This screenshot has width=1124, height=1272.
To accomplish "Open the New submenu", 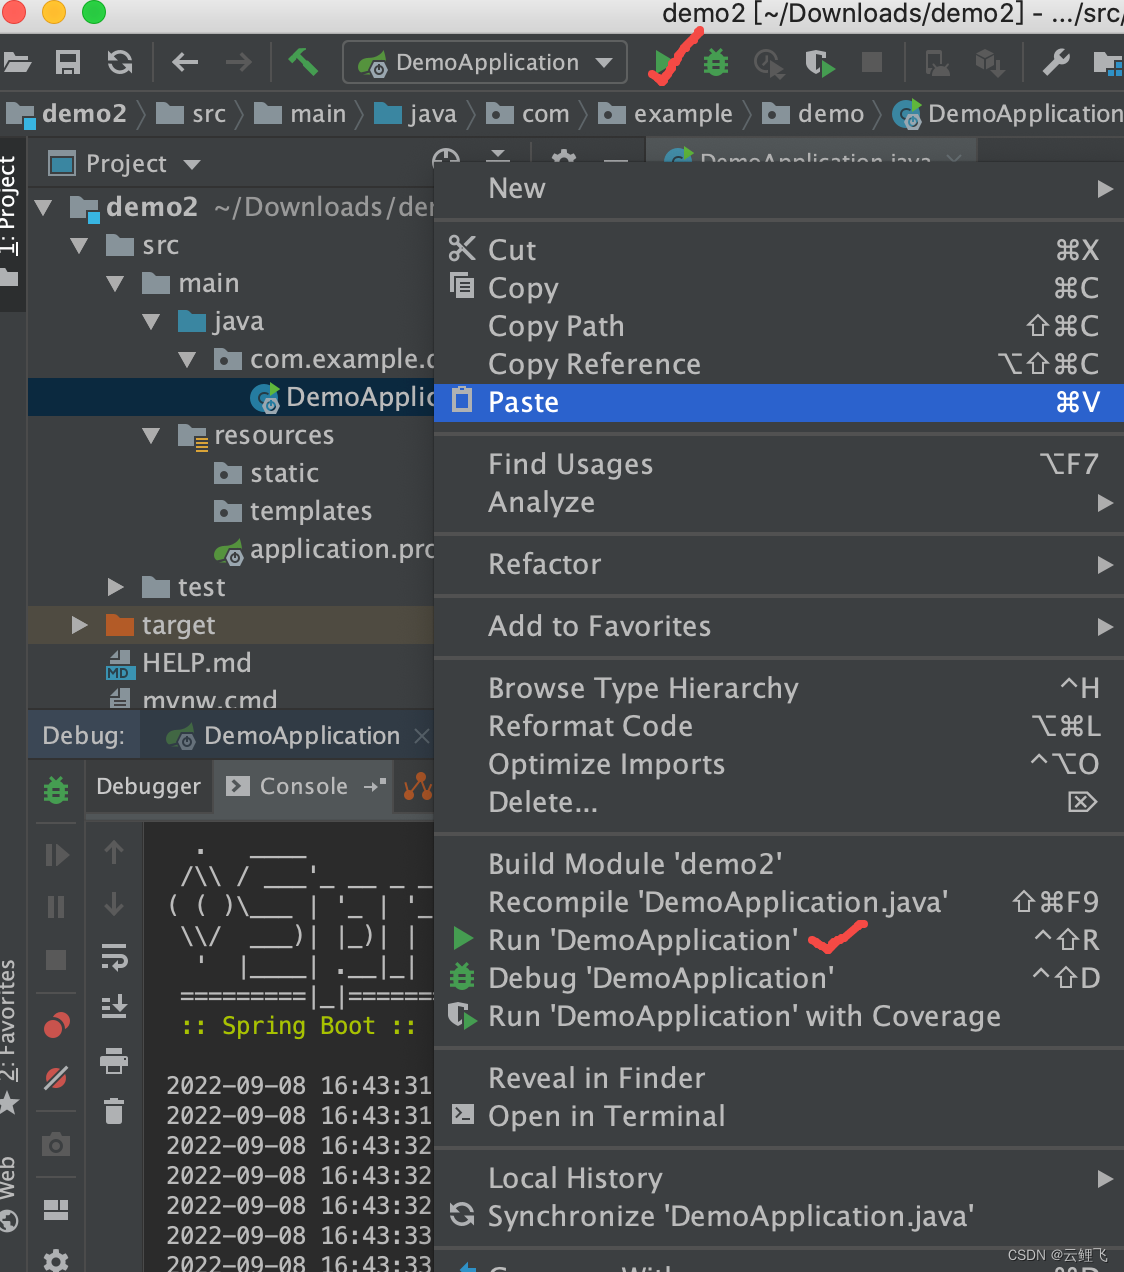I will [x=779, y=189].
